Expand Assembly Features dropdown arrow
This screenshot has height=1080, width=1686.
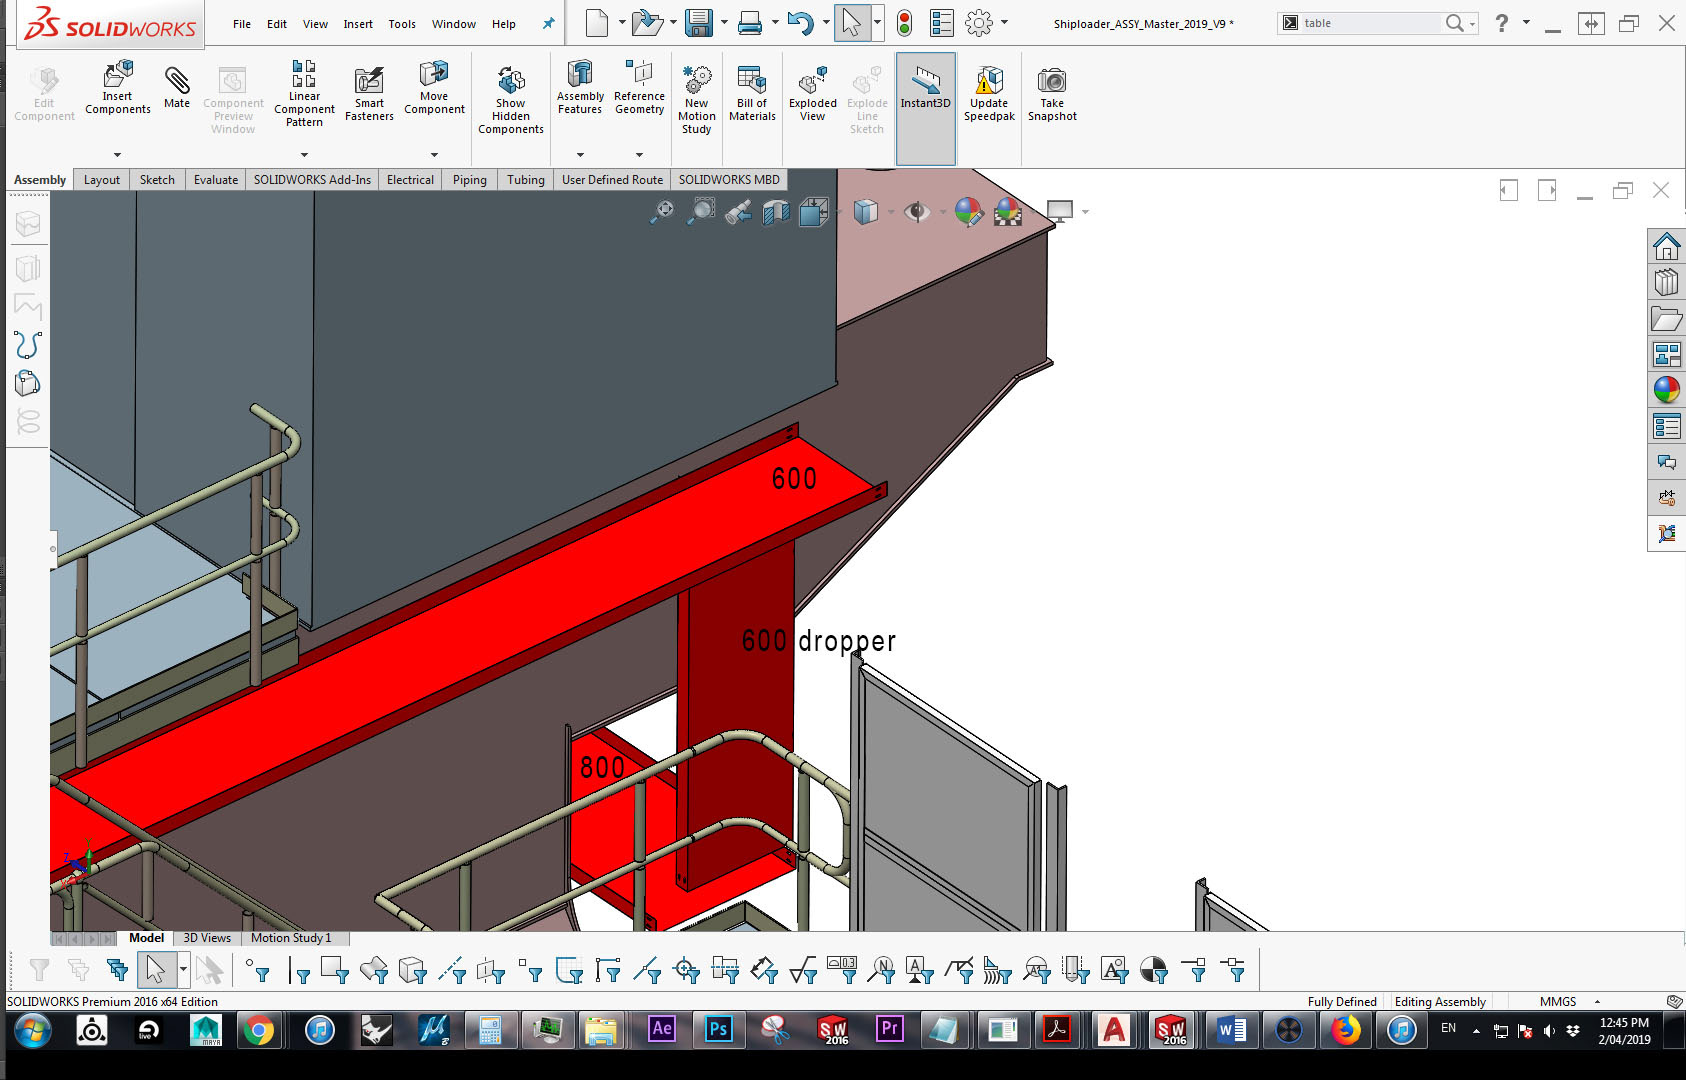tap(580, 155)
